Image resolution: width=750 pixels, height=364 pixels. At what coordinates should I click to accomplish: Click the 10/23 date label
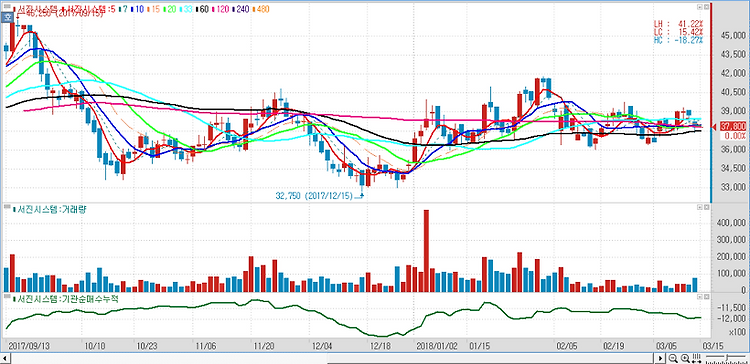(147, 345)
